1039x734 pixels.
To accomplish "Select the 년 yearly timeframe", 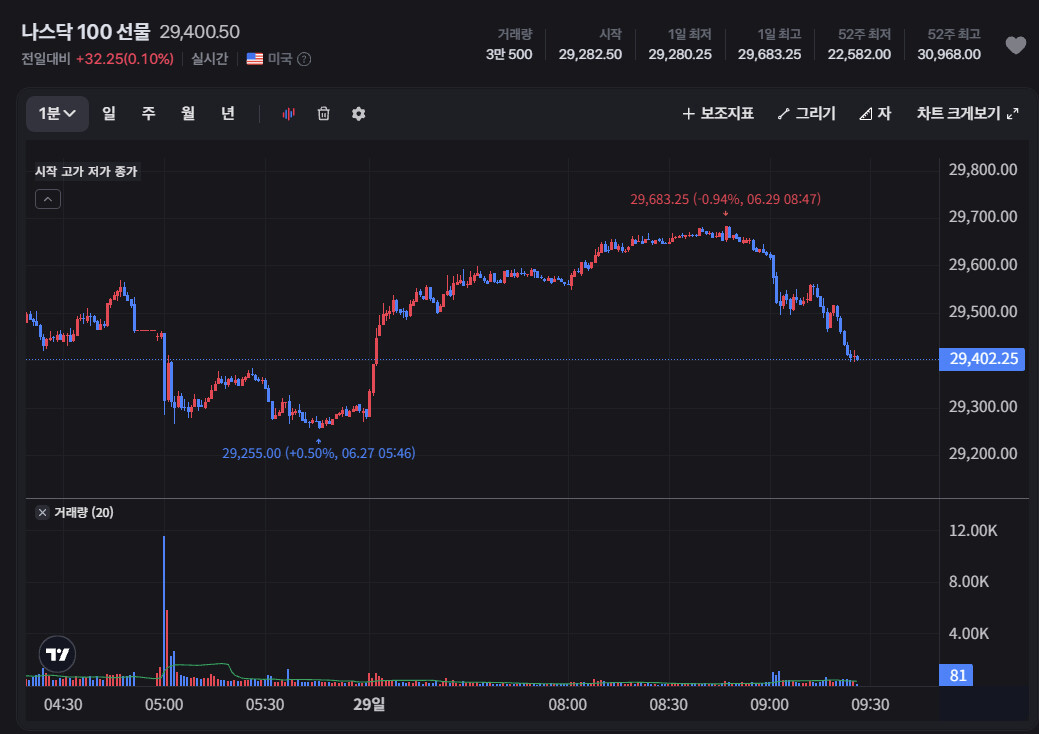I will [228, 114].
